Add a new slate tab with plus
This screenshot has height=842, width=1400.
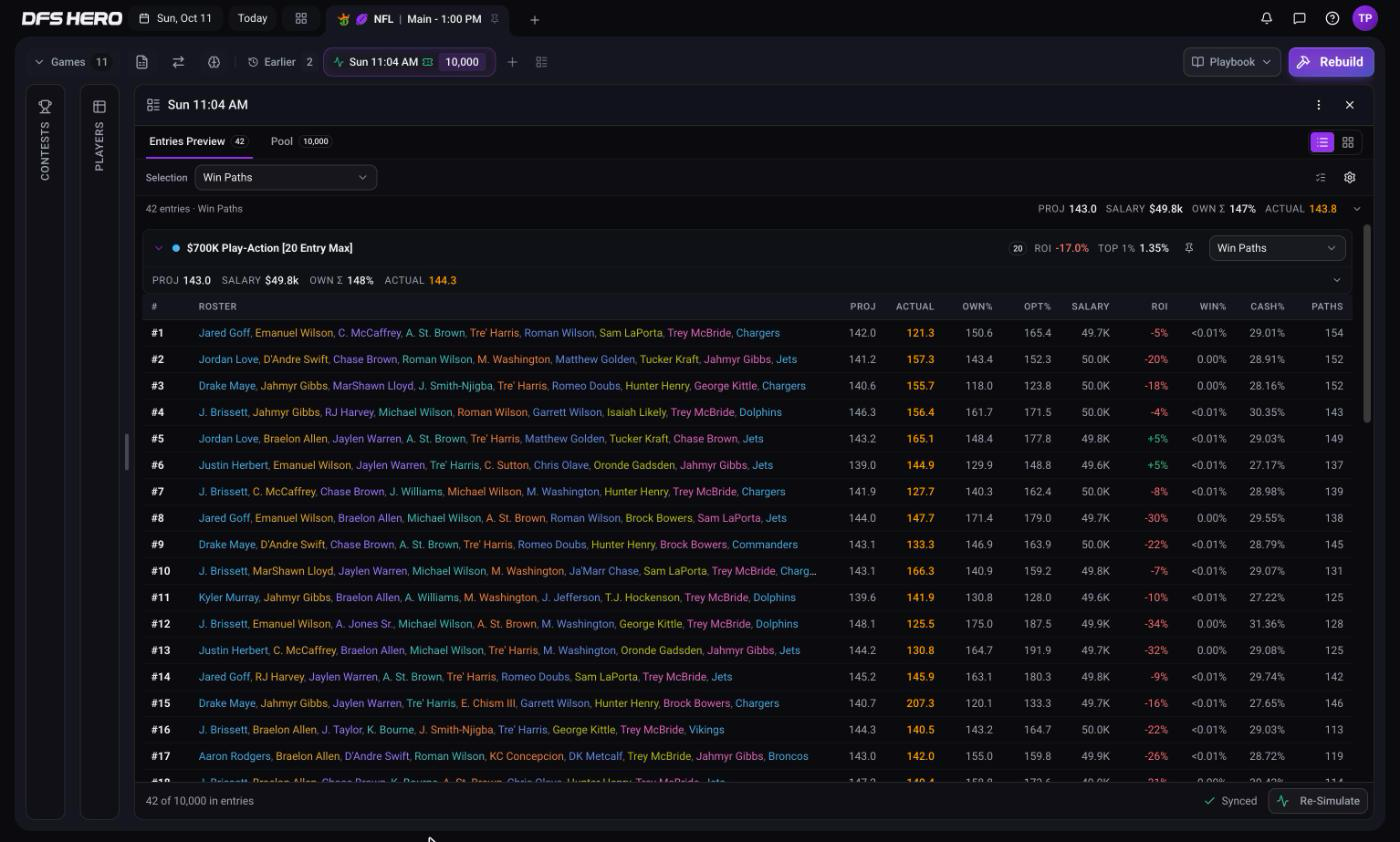(534, 19)
